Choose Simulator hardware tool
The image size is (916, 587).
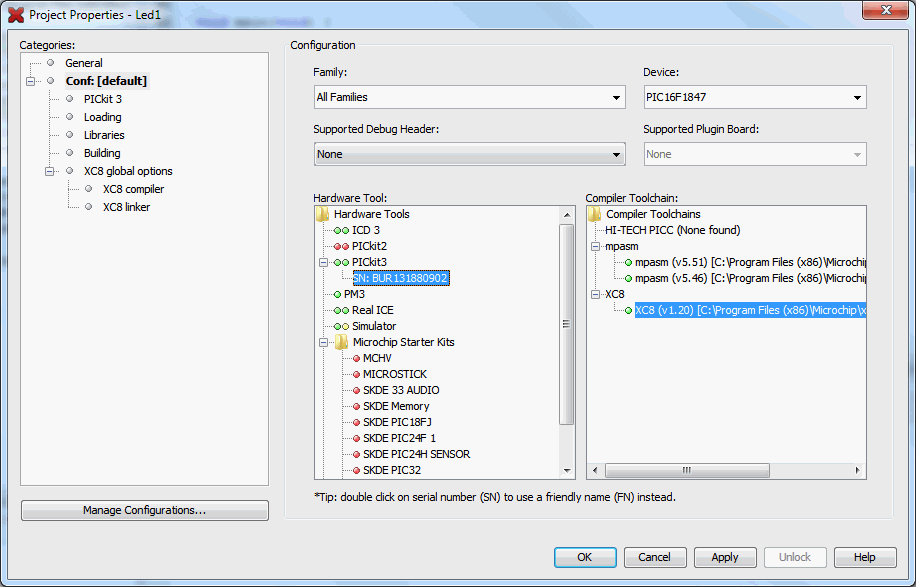click(x=374, y=327)
